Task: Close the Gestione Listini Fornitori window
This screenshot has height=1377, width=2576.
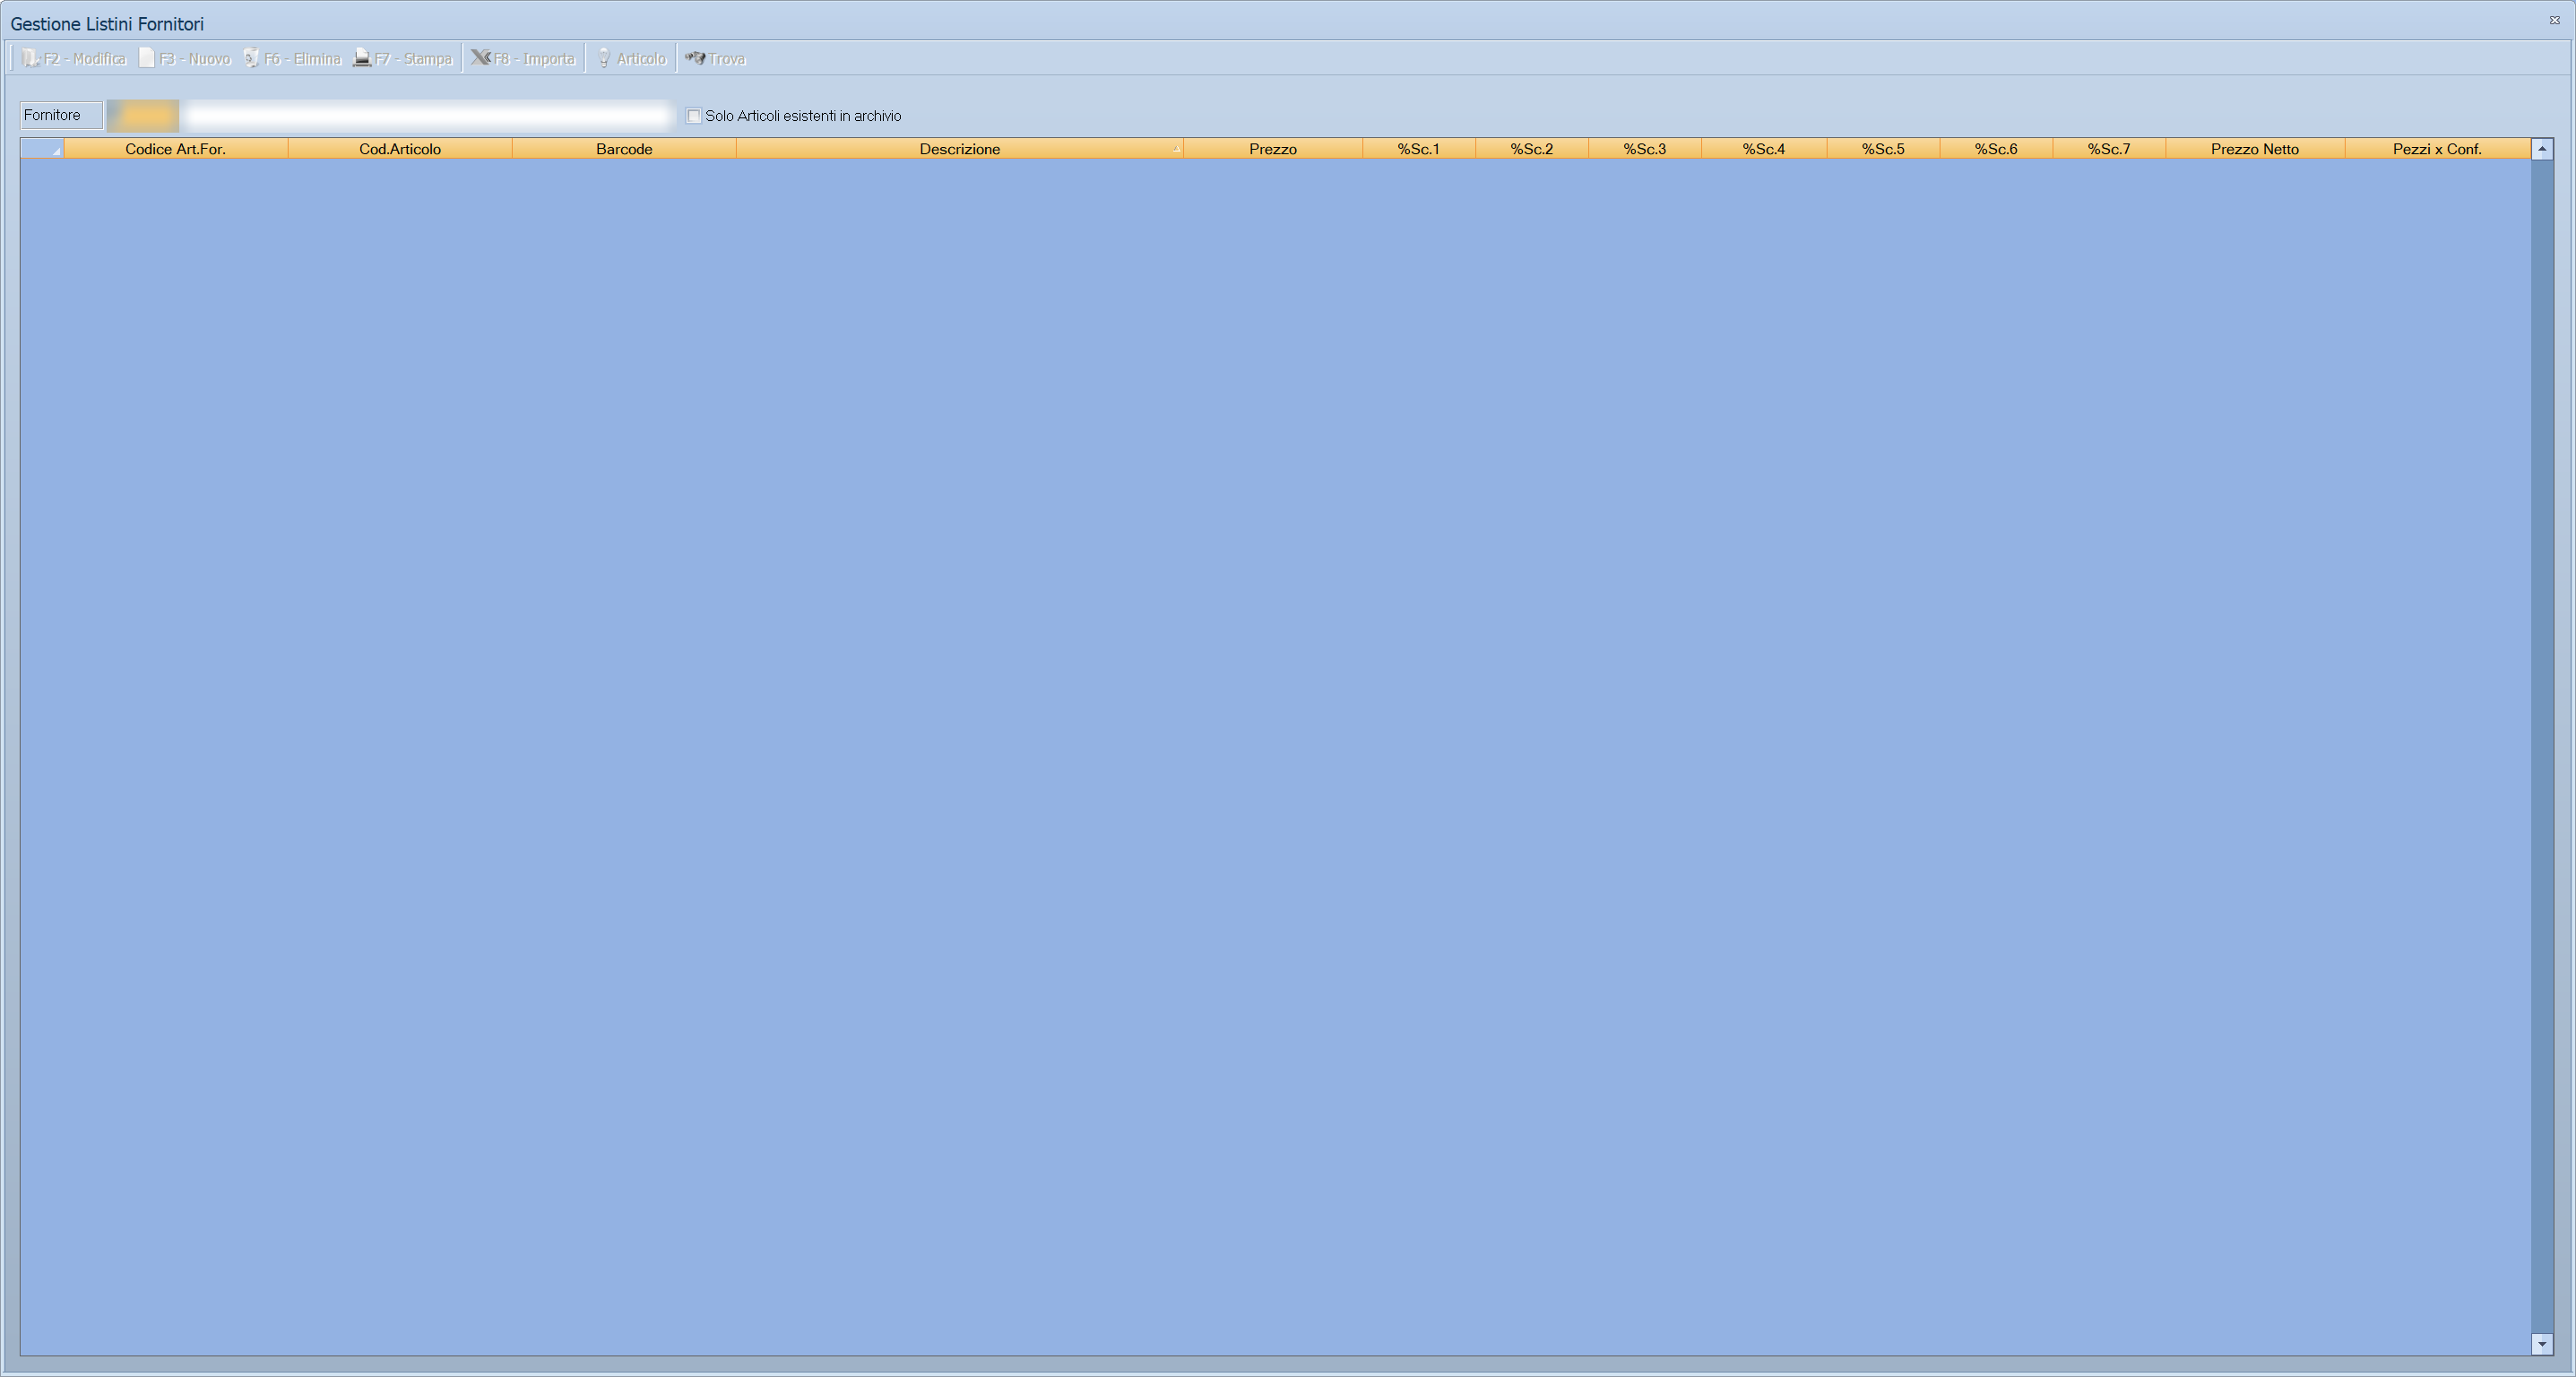Action: tap(2555, 20)
